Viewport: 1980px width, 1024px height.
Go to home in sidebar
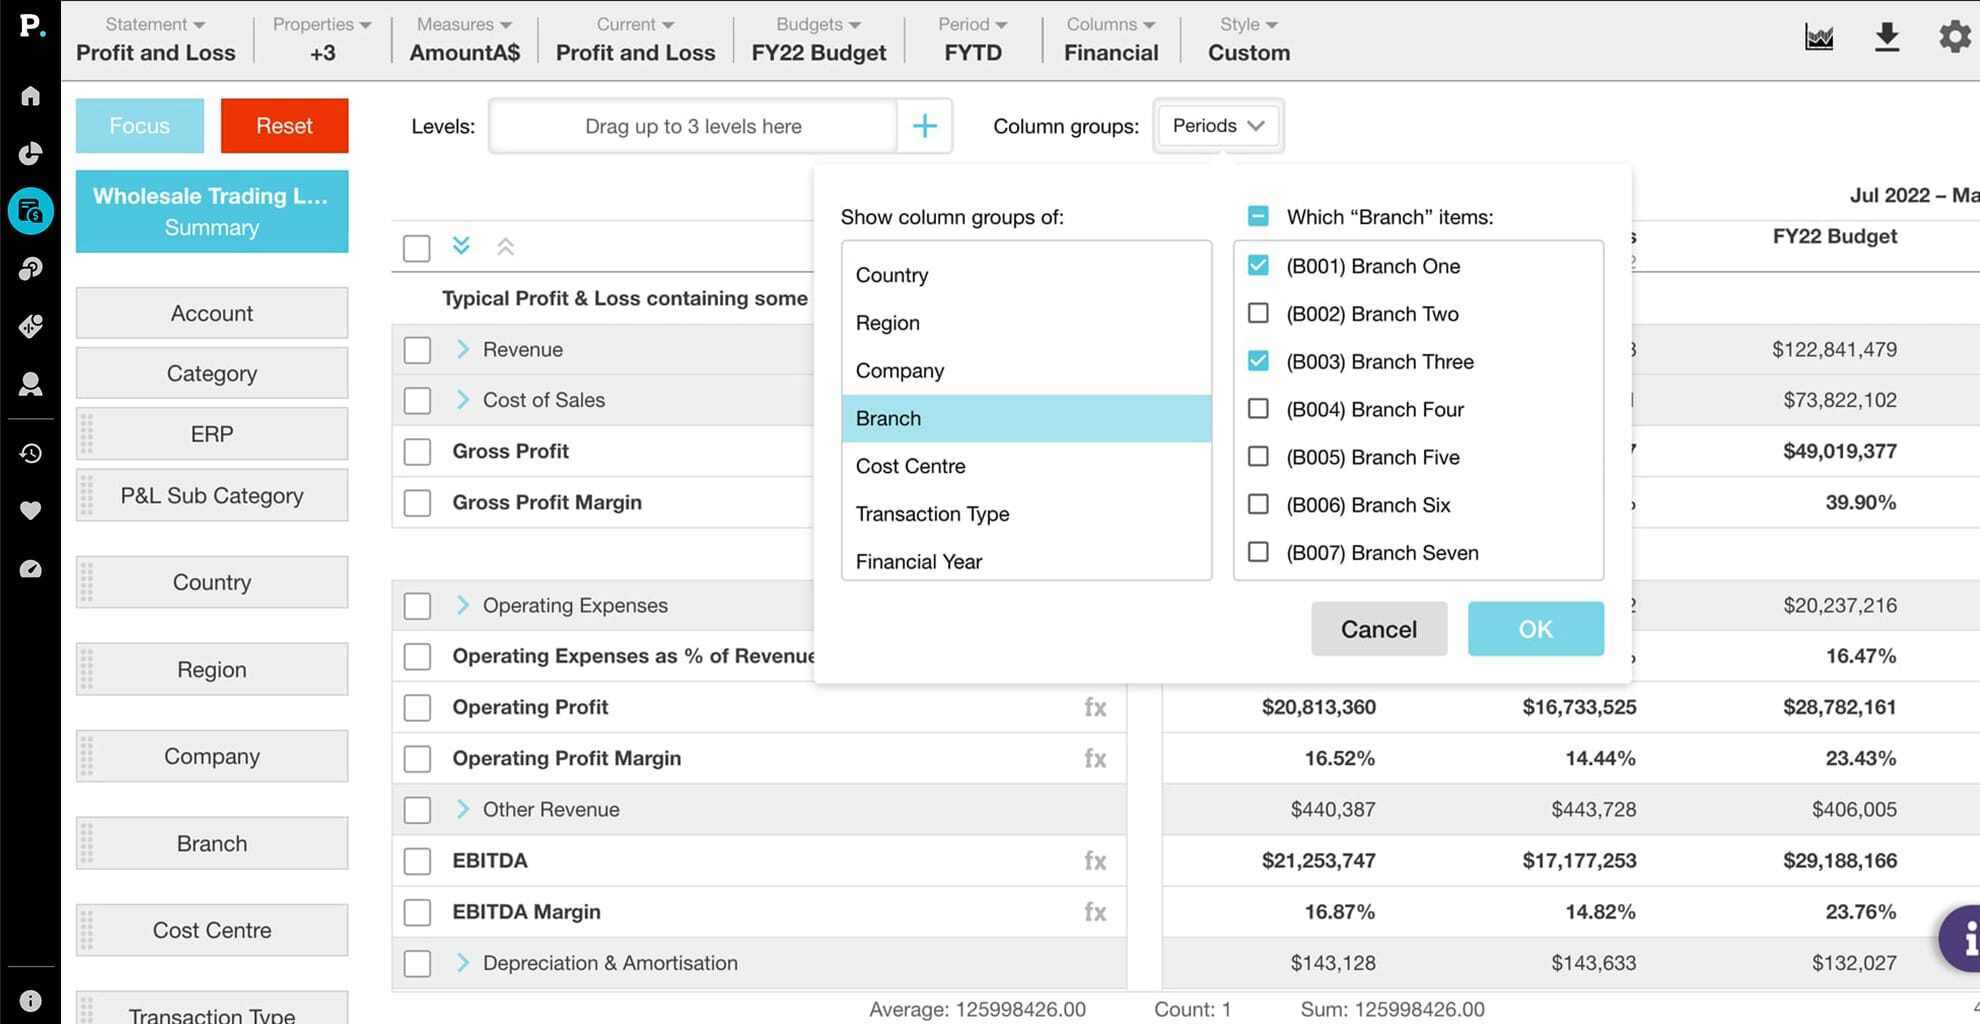click(31, 96)
